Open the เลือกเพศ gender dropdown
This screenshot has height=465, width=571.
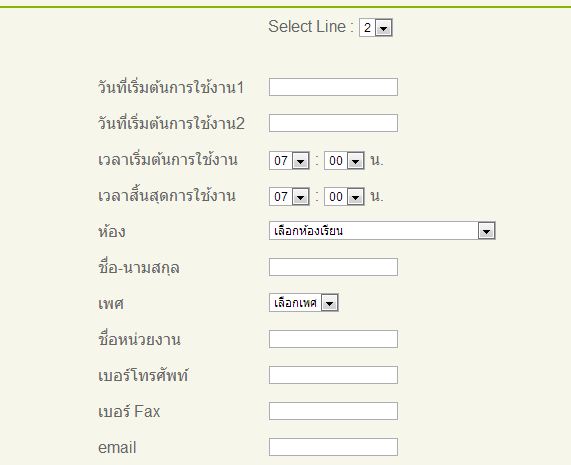click(x=304, y=303)
